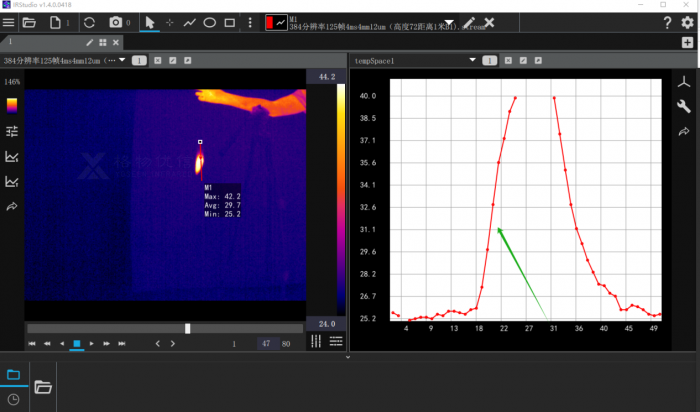Click the current frame number field
This screenshot has height=412, width=700.
266,344
